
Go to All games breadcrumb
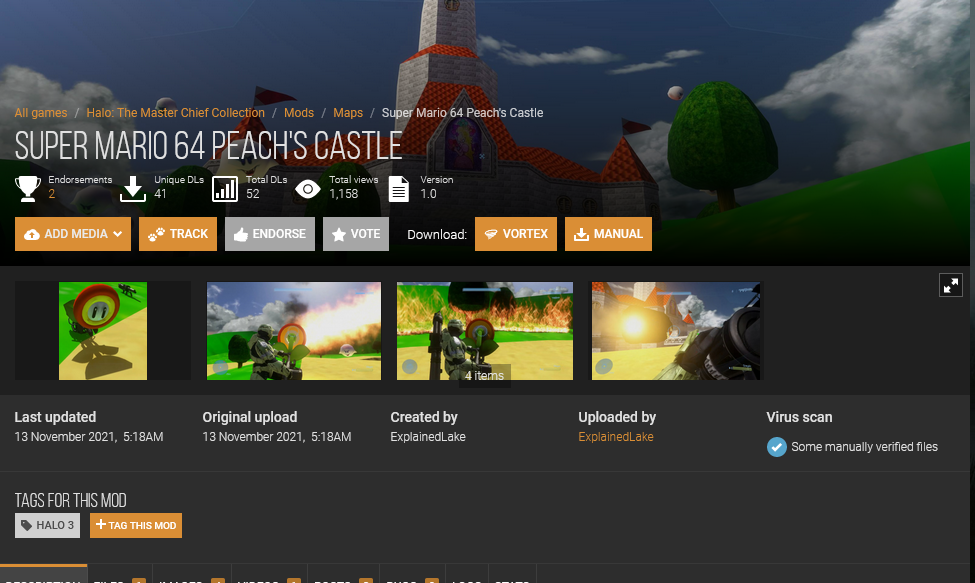pos(41,112)
